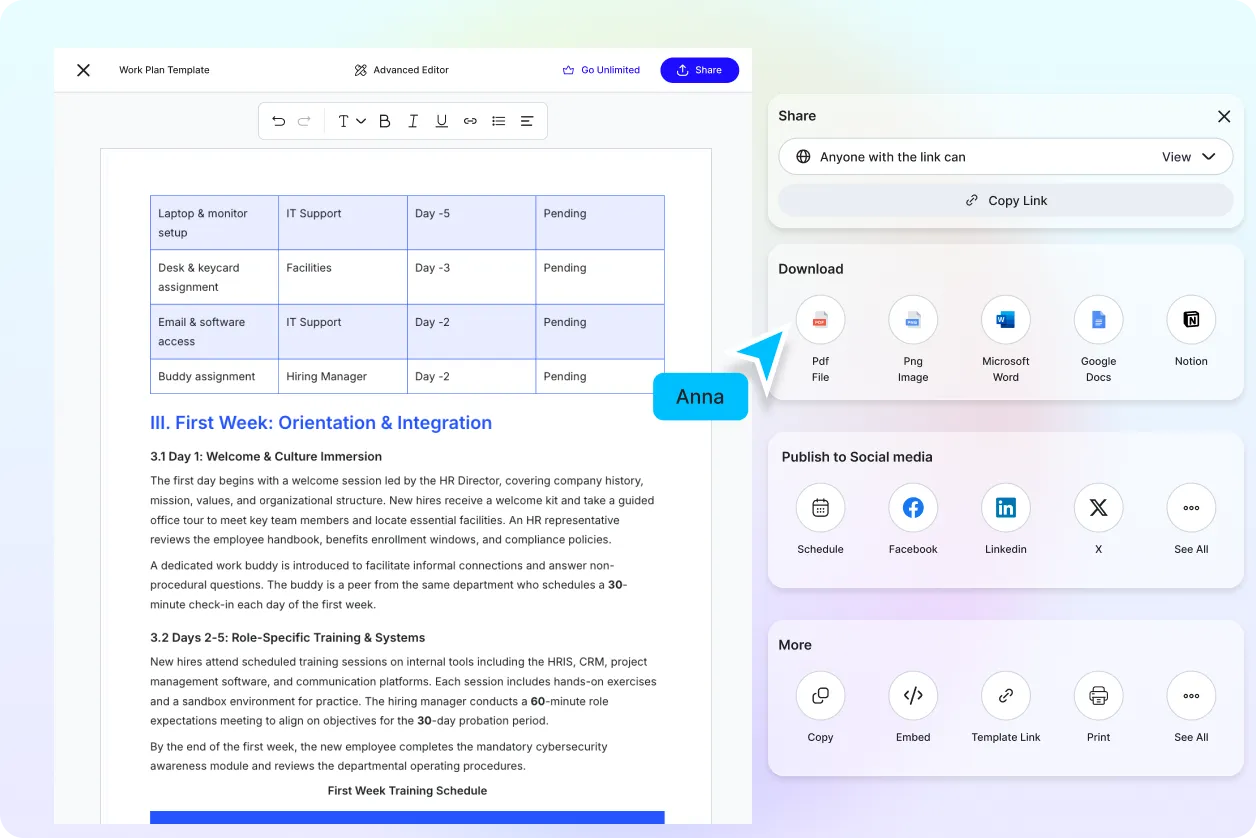The height and width of the screenshot is (838, 1256).
Task: Open the Advanced Editor
Action: (x=401, y=70)
